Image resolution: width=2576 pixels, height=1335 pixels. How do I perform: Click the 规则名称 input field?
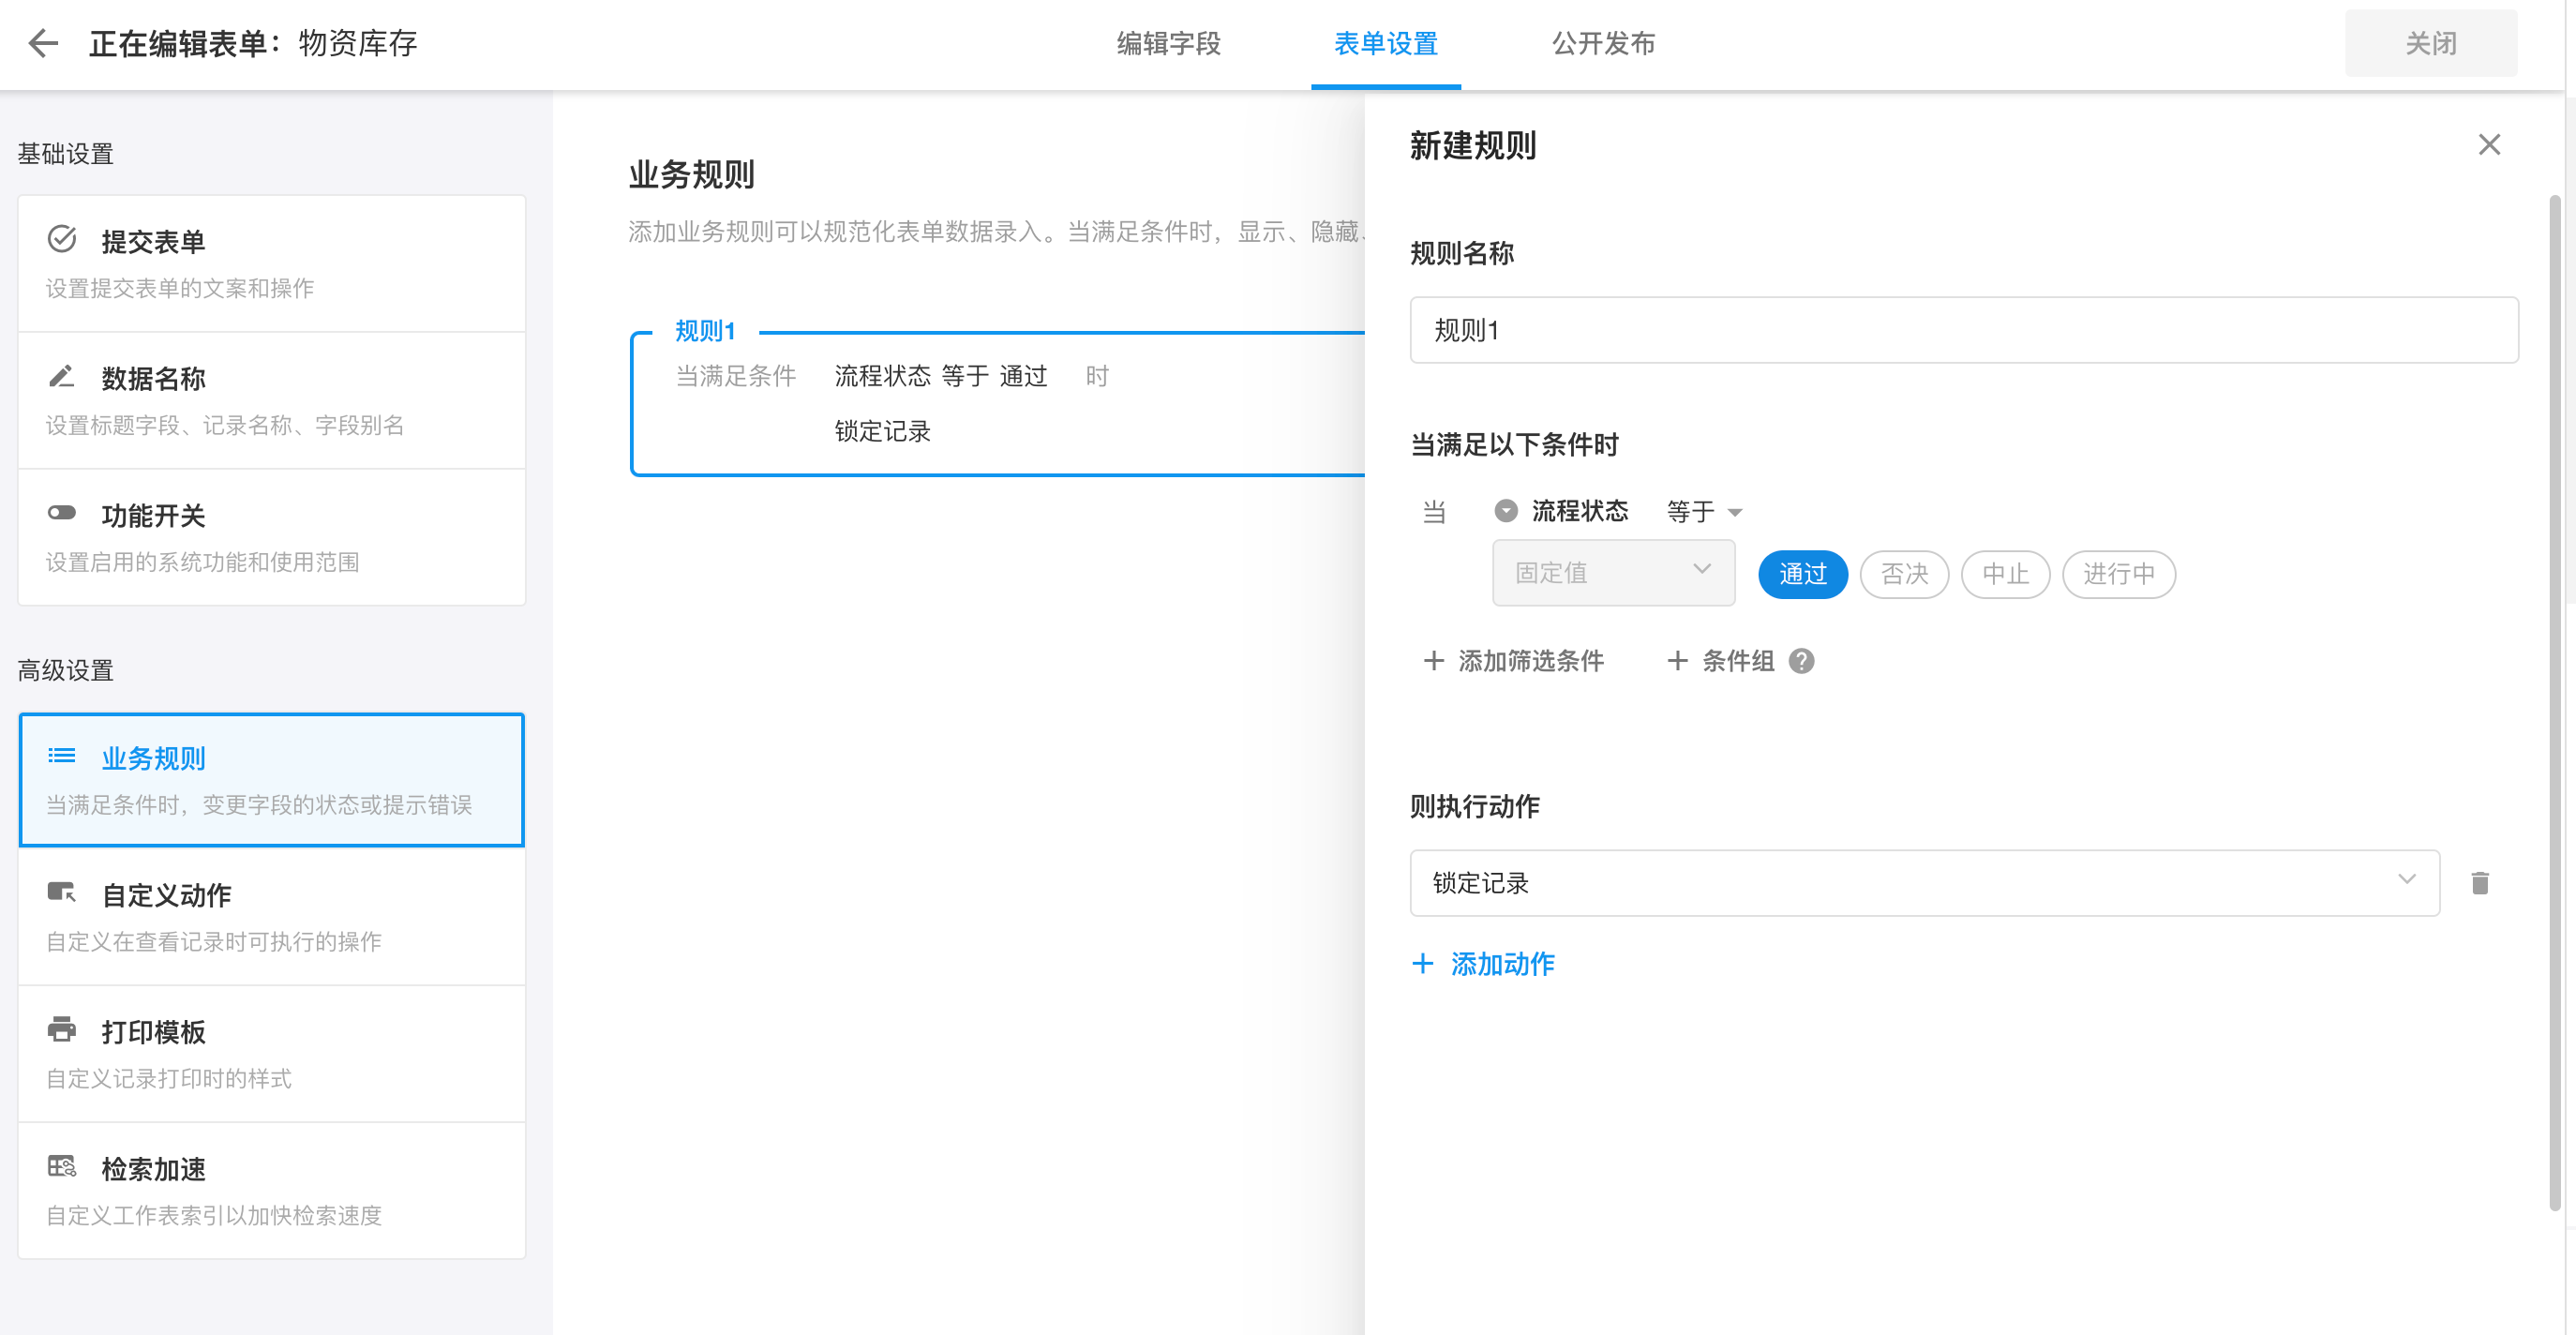coord(1962,330)
